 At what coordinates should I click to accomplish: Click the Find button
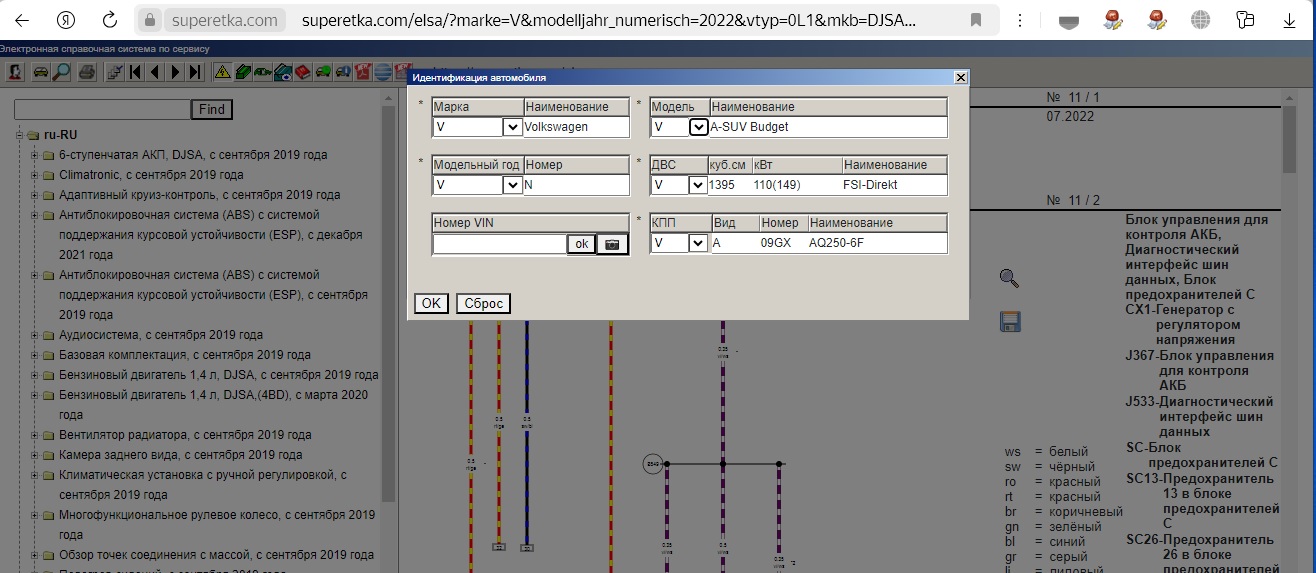coord(212,109)
